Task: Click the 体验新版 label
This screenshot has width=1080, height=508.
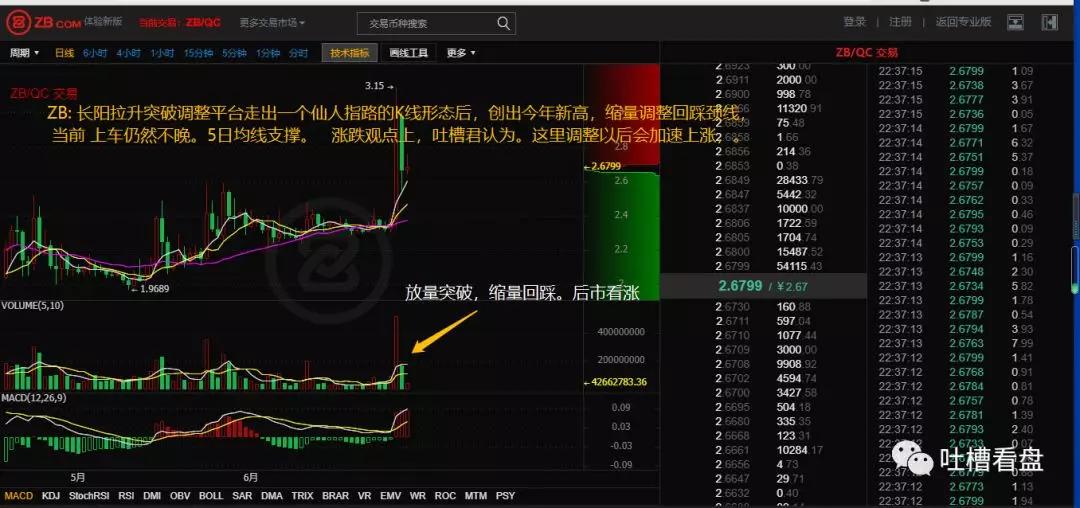Action: pos(103,21)
